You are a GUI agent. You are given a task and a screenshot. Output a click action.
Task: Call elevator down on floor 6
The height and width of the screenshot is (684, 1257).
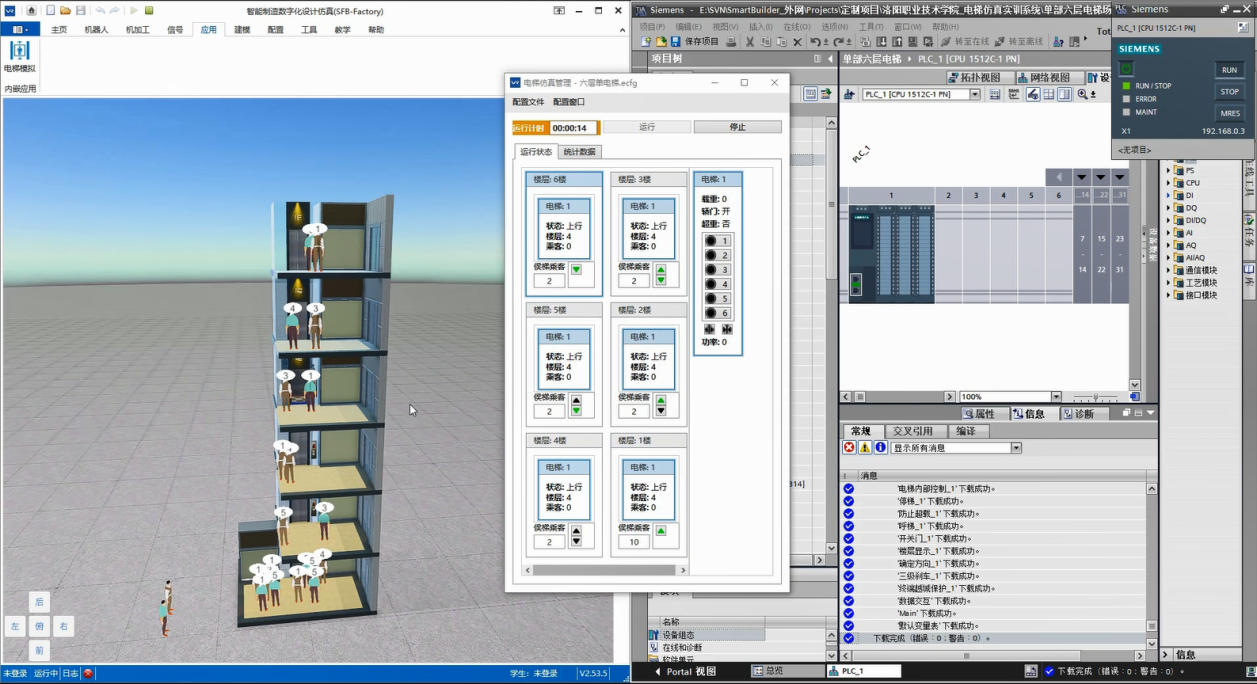[577, 269]
